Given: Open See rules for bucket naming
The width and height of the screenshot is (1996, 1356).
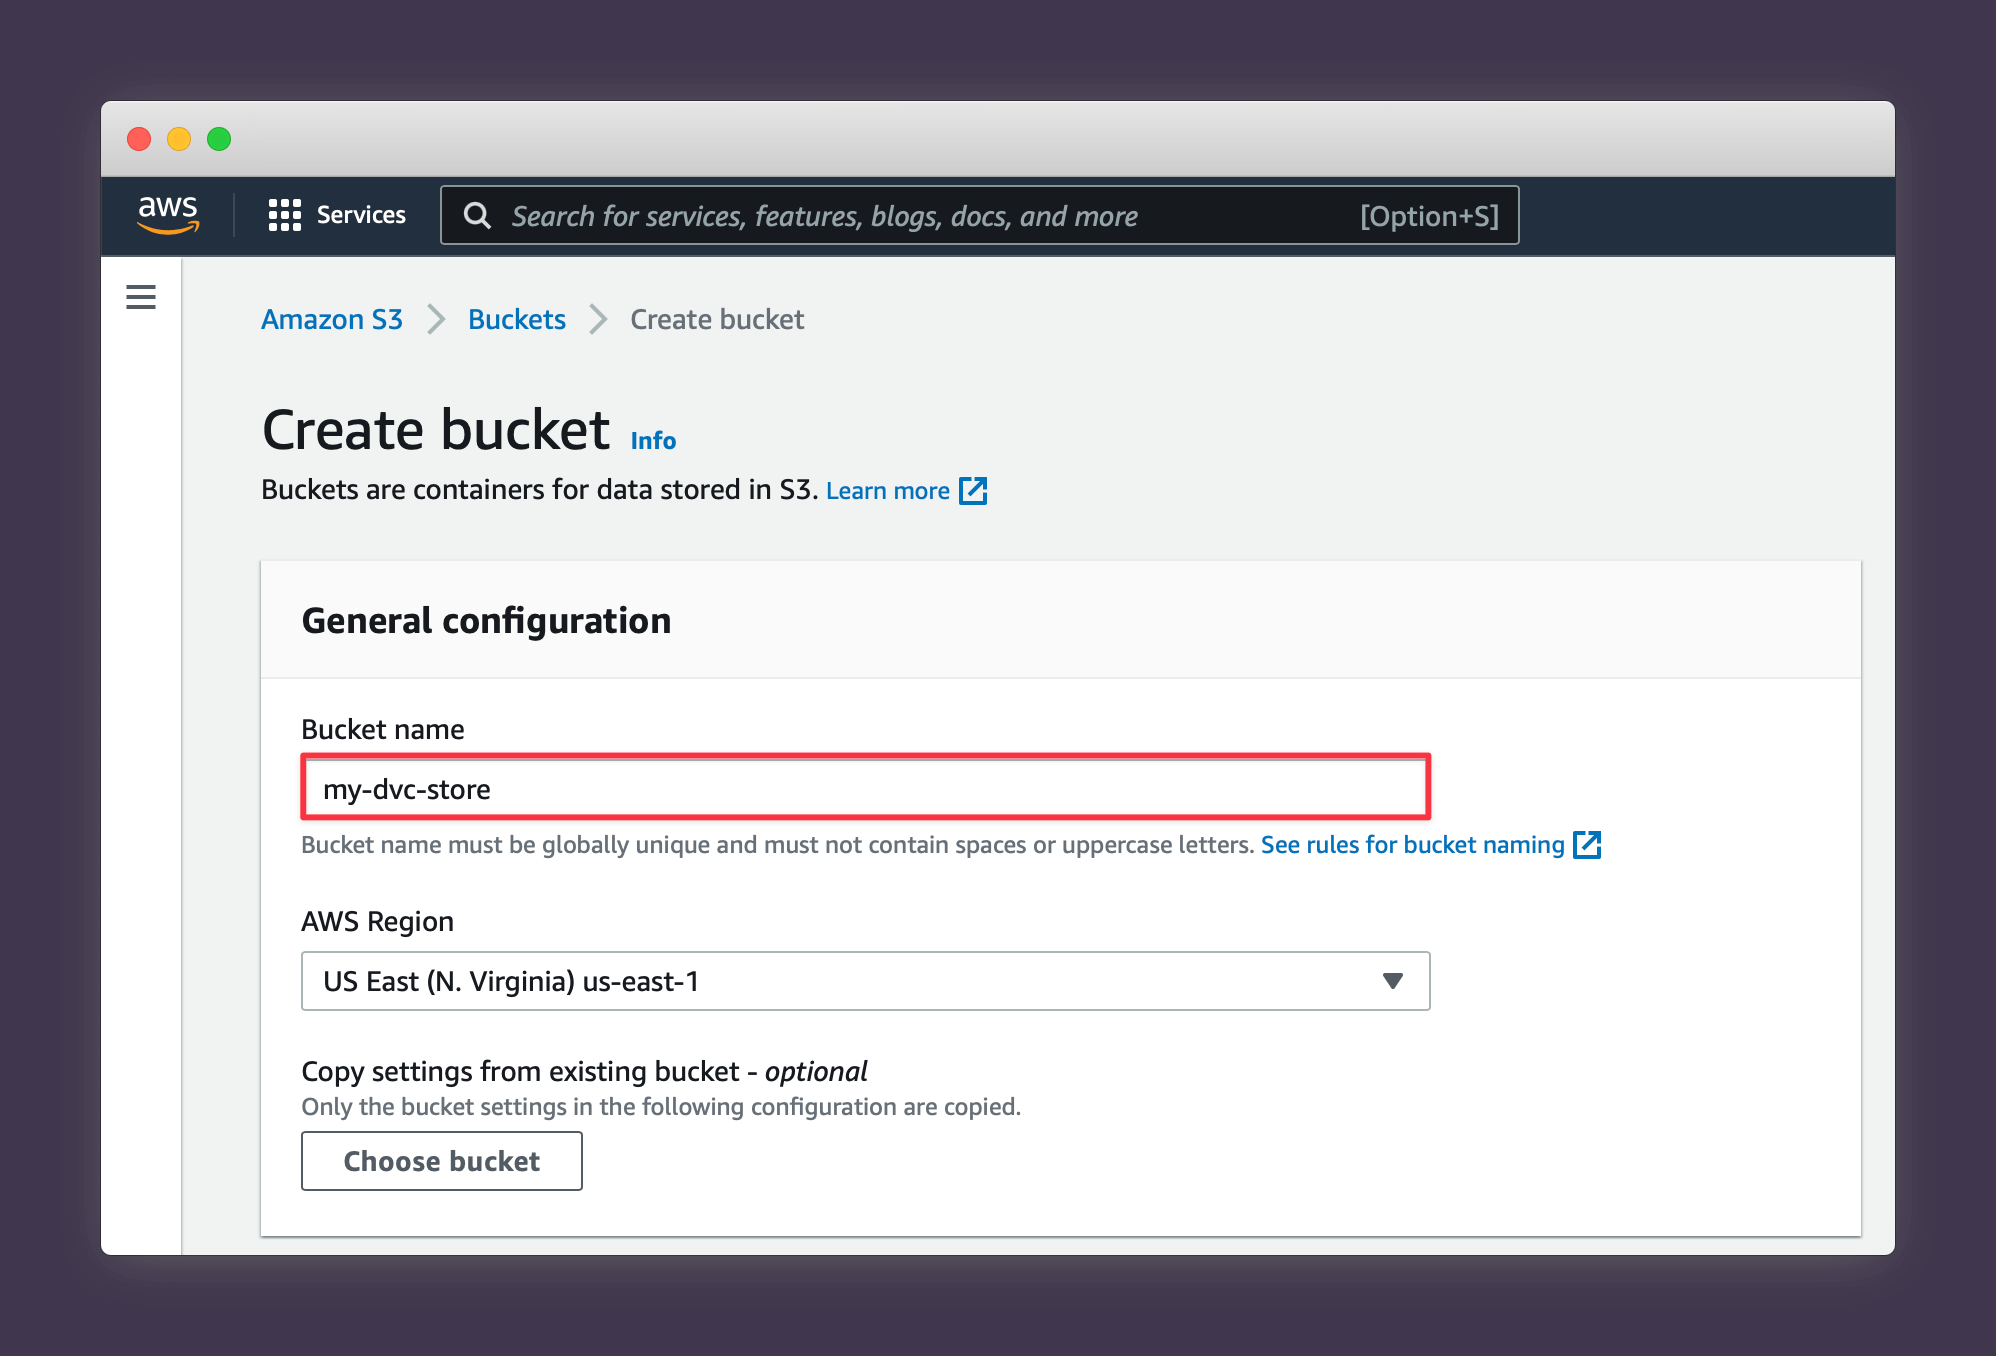Looking at the screenshot, I should tap(1412, 845).
